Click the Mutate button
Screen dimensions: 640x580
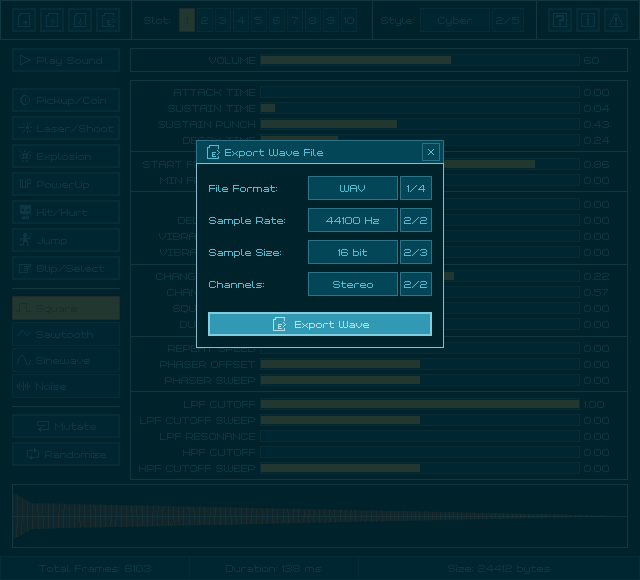coord(66,426)
